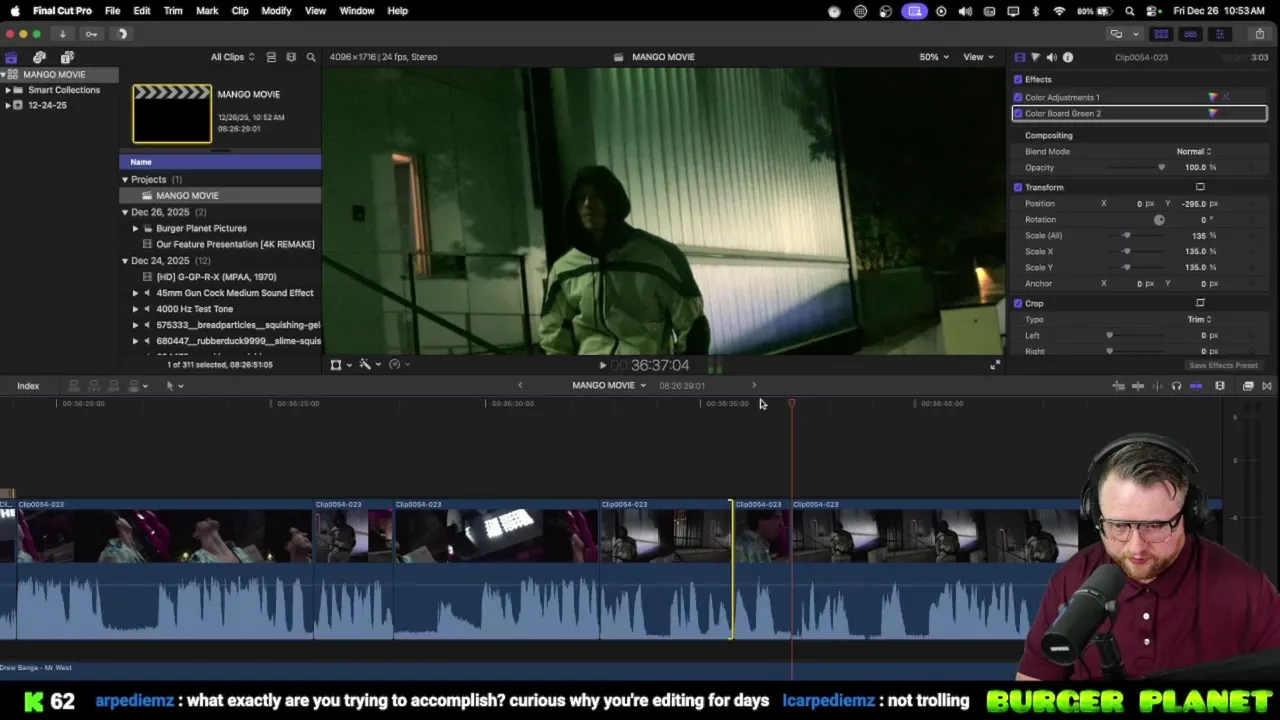Screen dimensions: 1280x720
Task: Toggle browser list view icon
Action: pos(271,57)
